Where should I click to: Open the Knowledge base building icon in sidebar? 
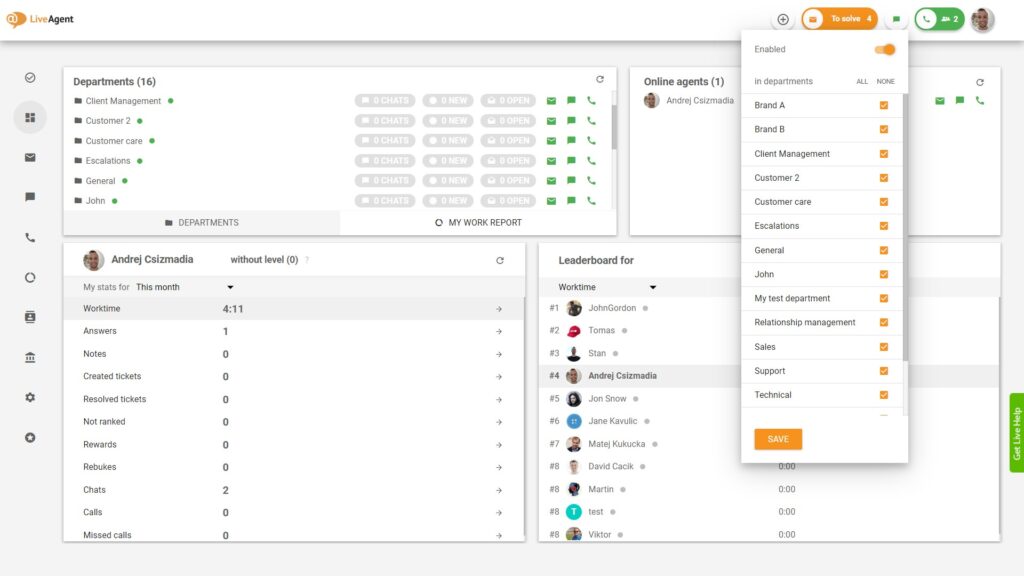[30, 357]
